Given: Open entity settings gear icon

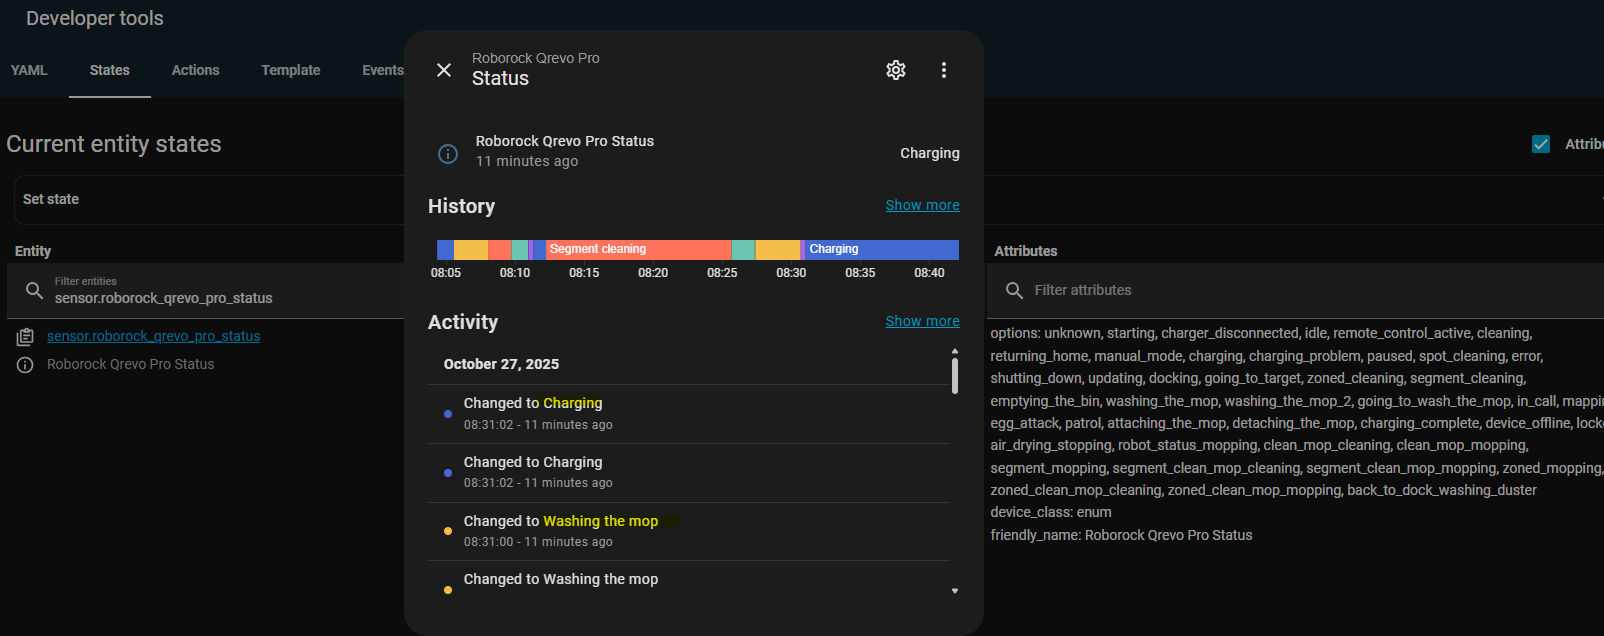Looking at the screenshot, I should [896, 70].
